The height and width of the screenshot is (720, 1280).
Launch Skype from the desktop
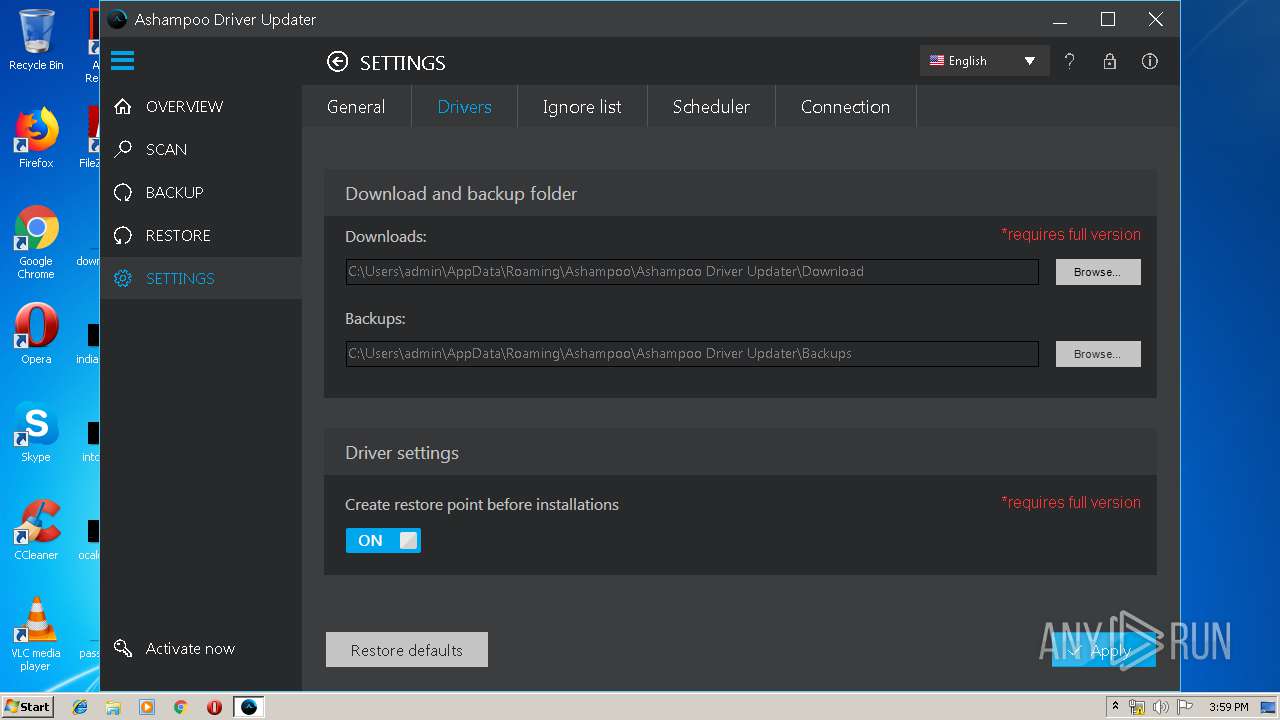36,432
